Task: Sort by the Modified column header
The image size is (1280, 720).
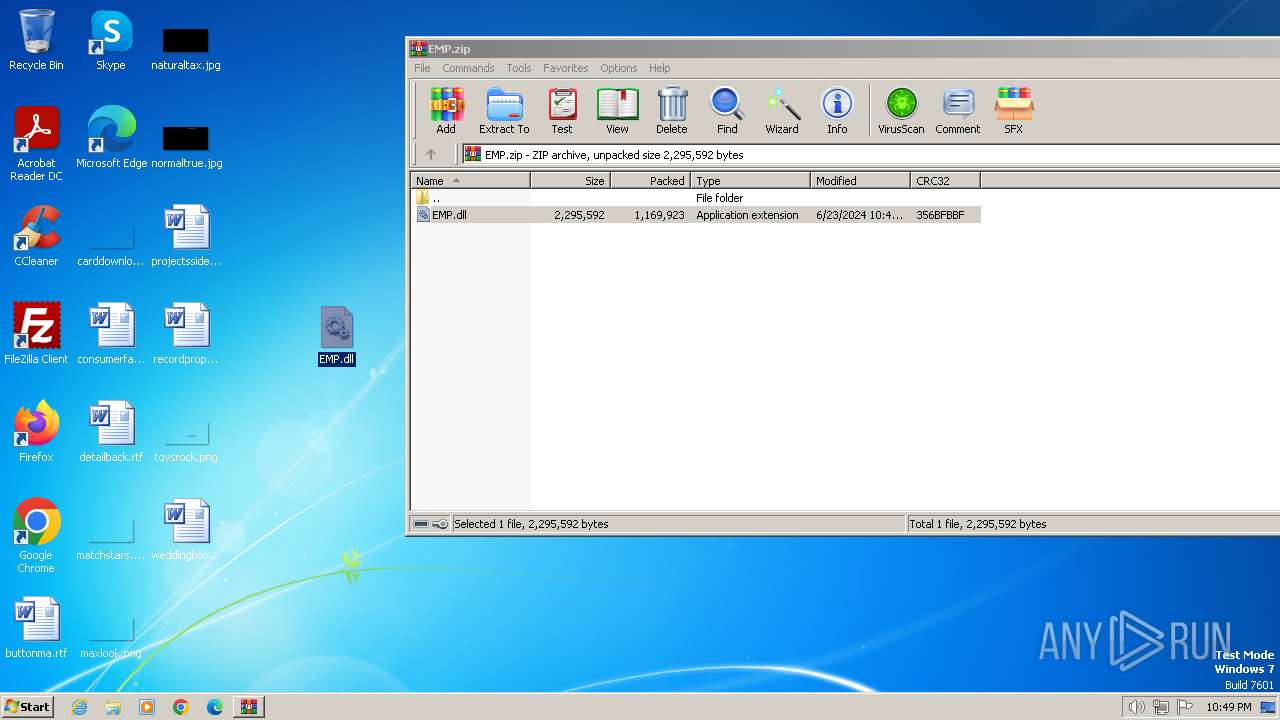Action: (860, 181)
